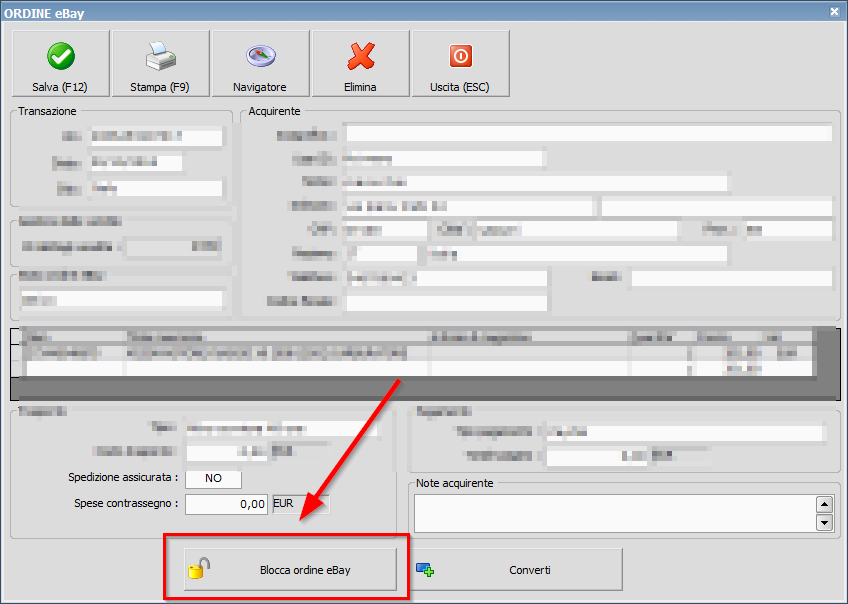Click the Note acquirente scroll down arrow
The image size is (848, 604).
coord(824,522)
